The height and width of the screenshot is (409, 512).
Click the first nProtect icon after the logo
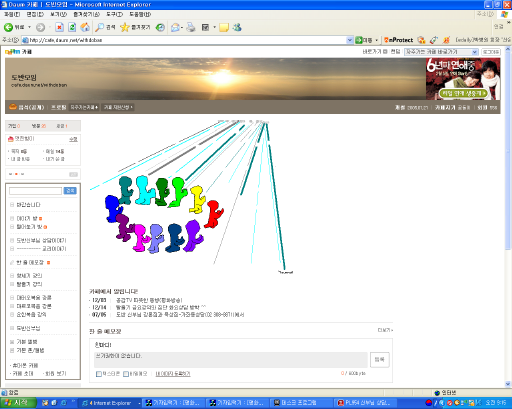tap(422, 40)
